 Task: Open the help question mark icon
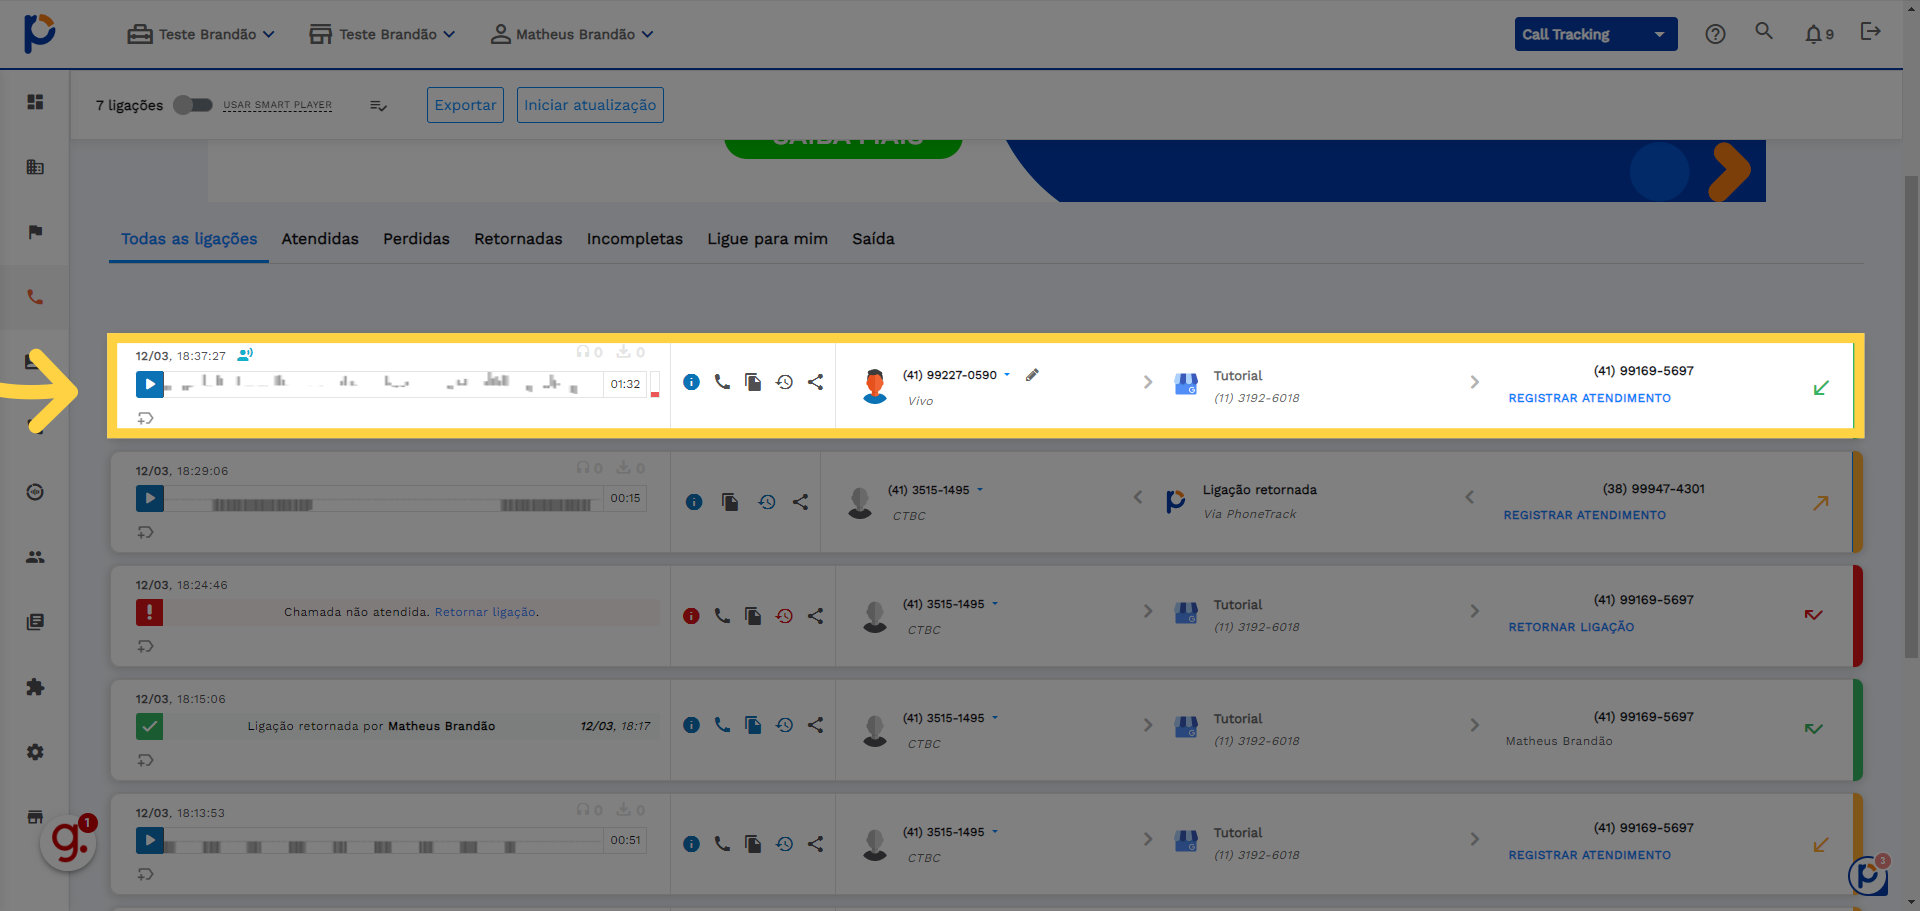1715,34
